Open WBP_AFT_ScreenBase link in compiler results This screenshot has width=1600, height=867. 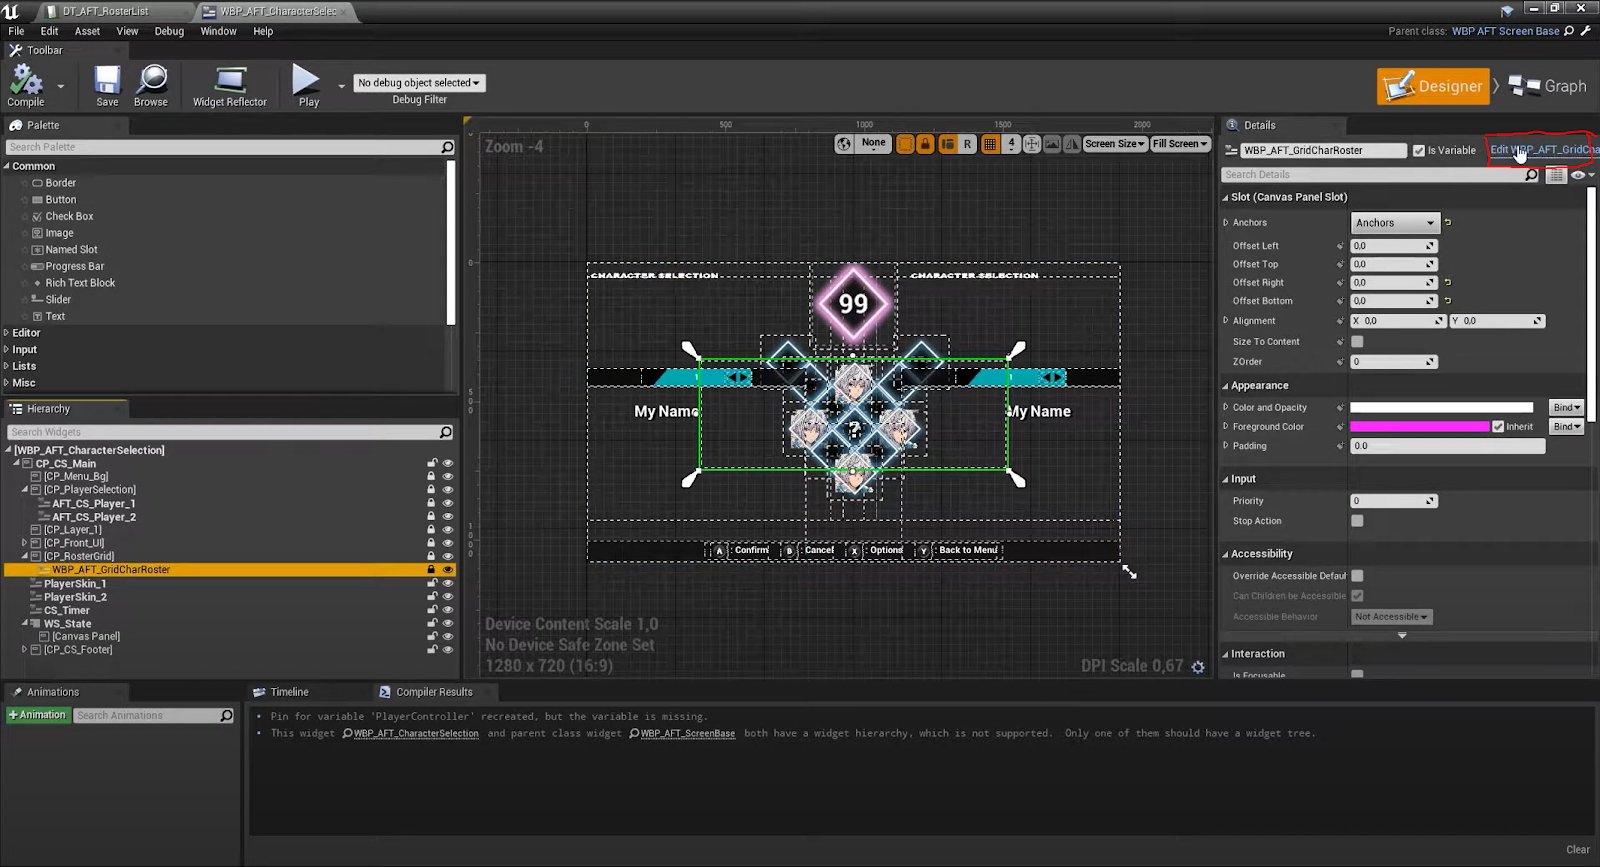(x=687, y=734)
